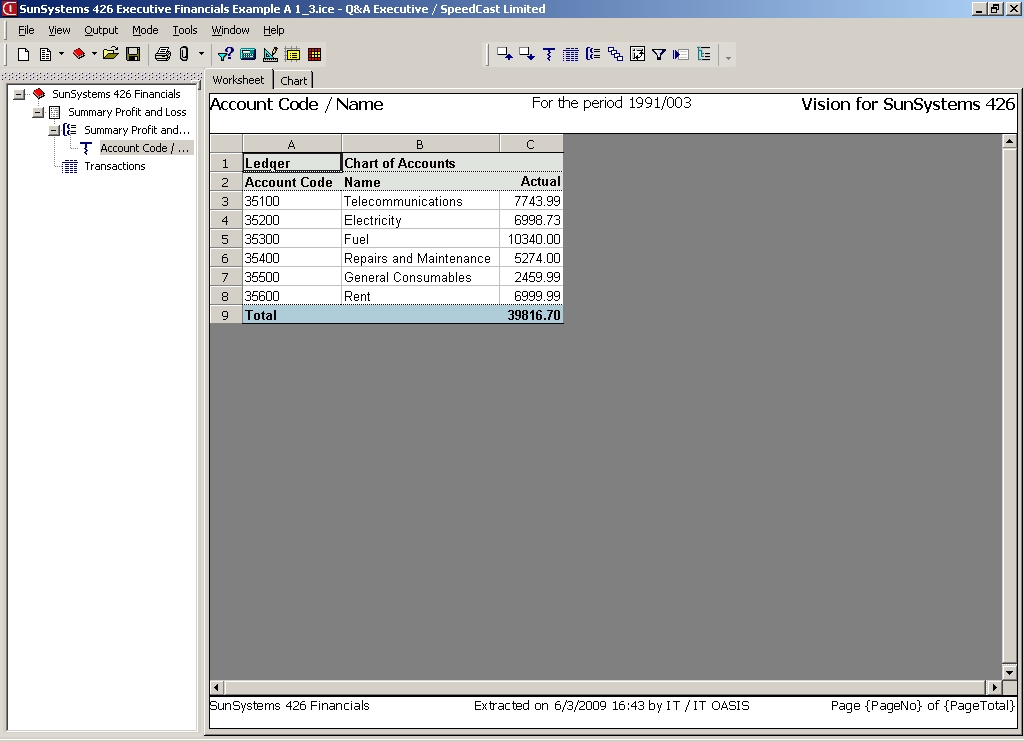Viewport: 1024px width, 742px height.
Task: Click the lined document template icon
Action: [x=45, y=54]
